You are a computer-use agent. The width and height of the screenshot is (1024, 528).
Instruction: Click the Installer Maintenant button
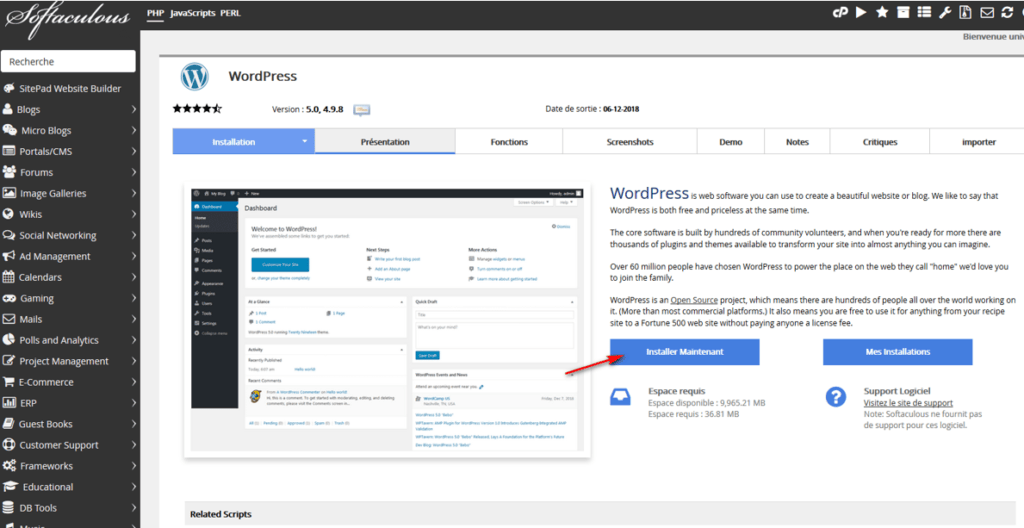pyautogui.click(x=684, y=352)
